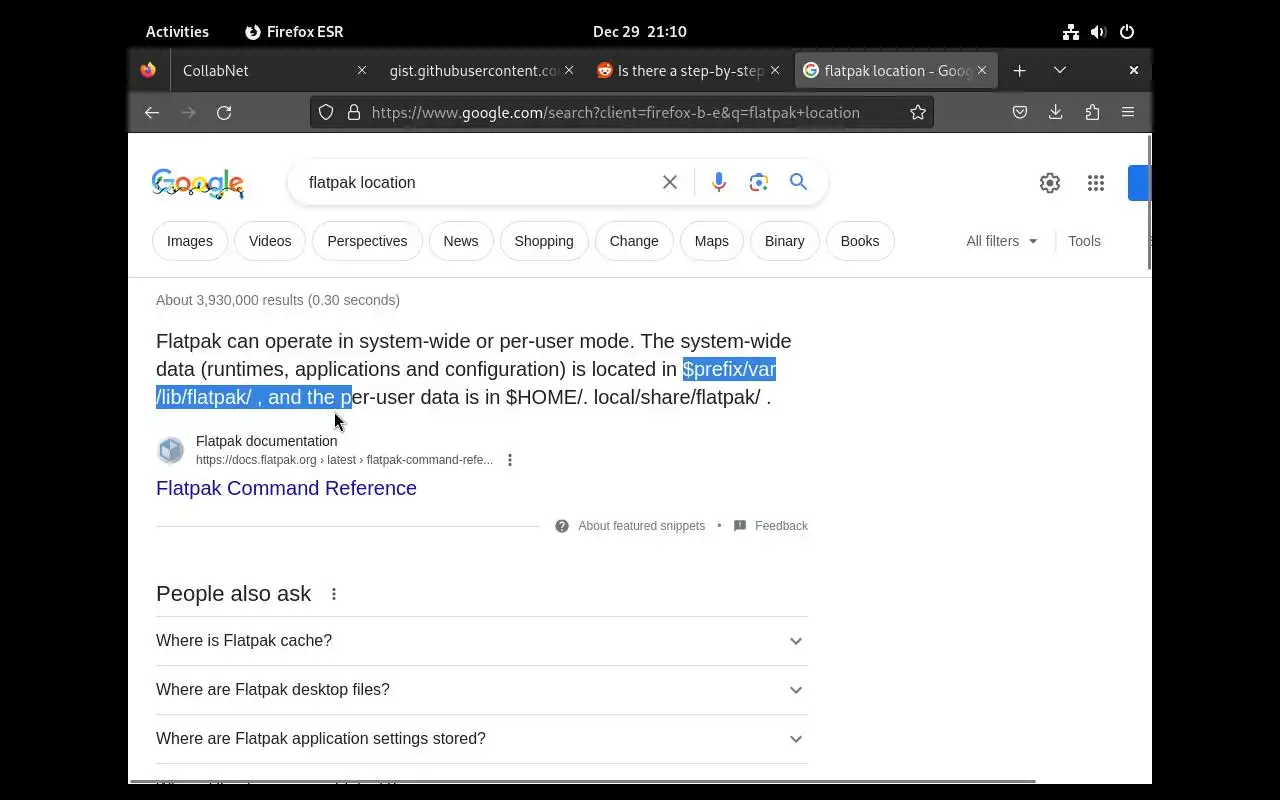
Task: Open Firefox application hamburger menu
Action: pos(1128,113)
